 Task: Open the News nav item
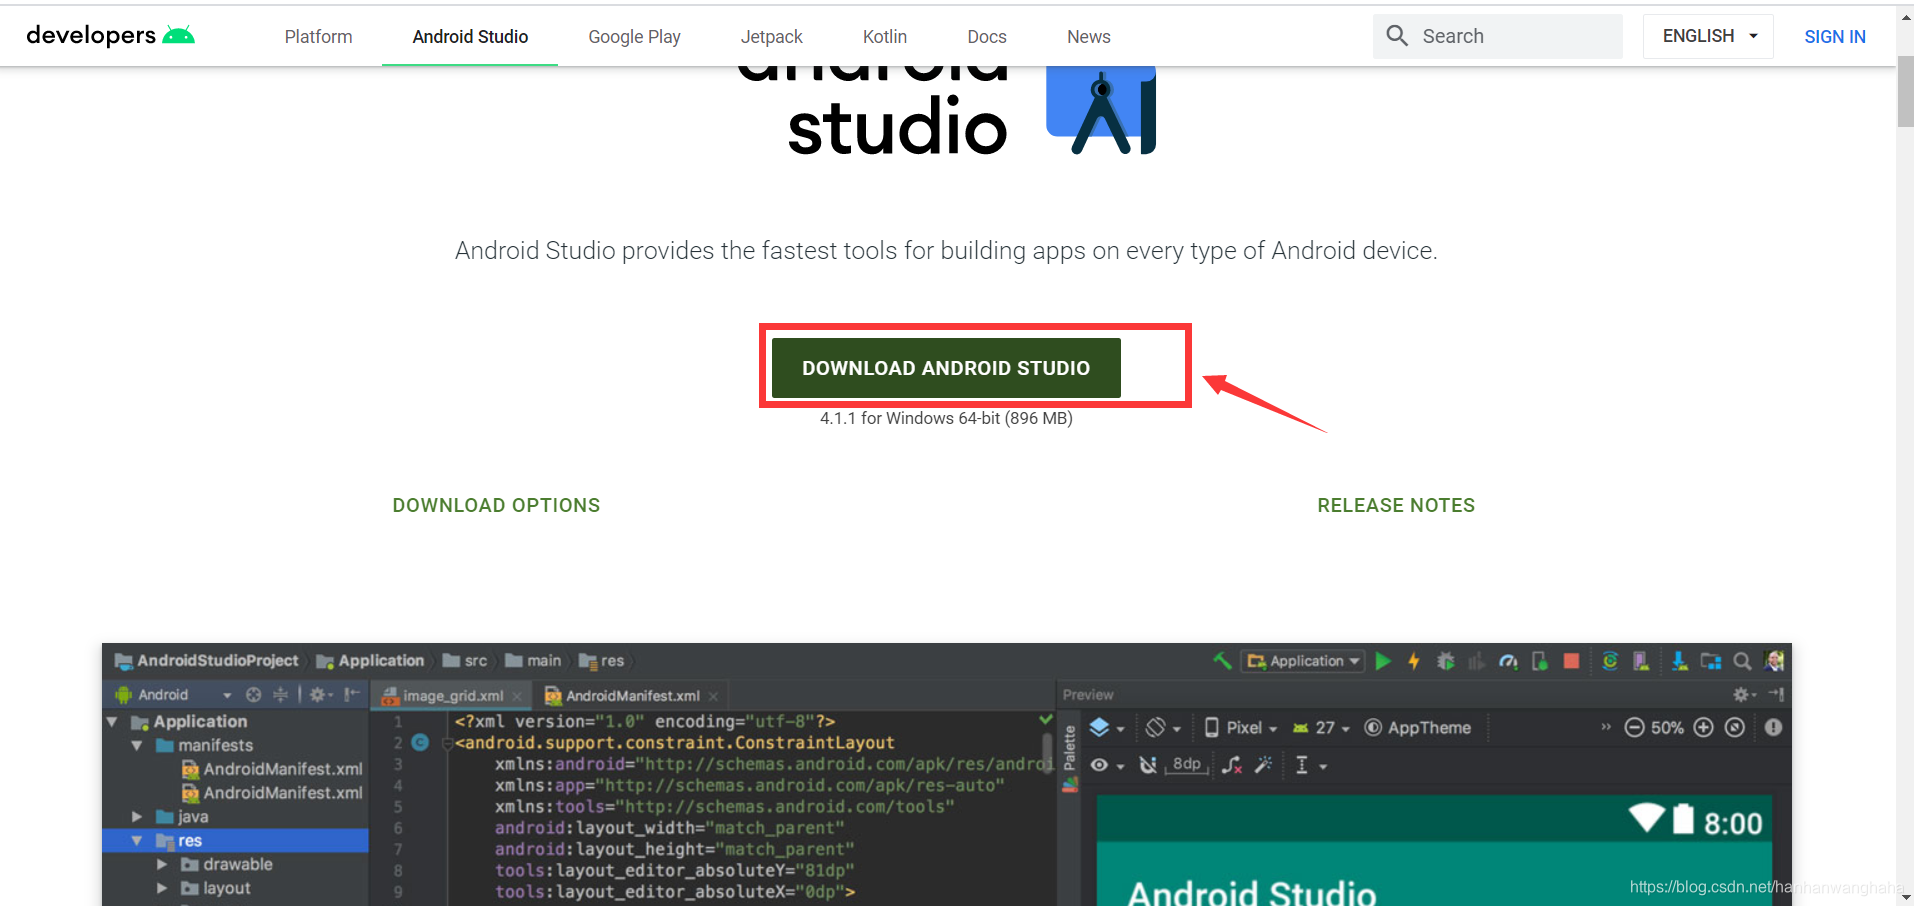tap(1088, 37)
